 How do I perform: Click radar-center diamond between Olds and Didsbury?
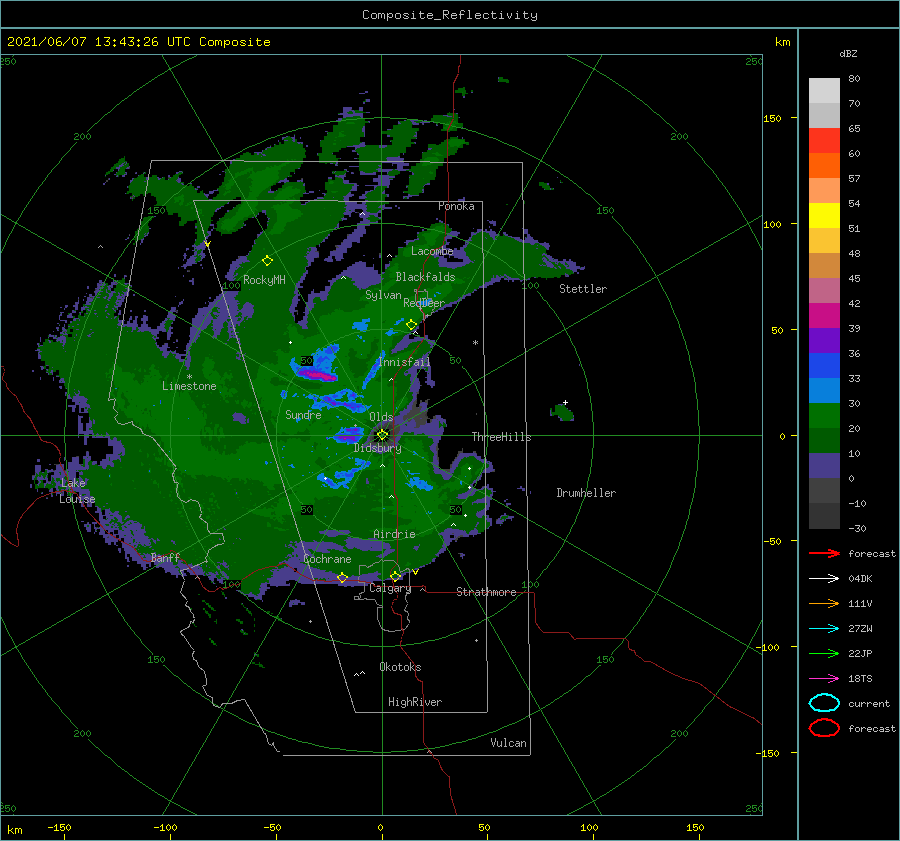pos(382,435)
